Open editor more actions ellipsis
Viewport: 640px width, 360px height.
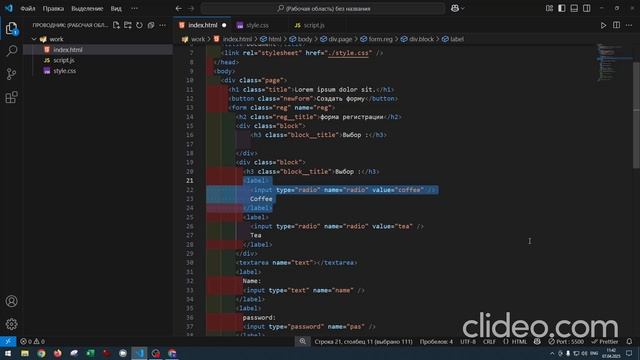[629, 25]
